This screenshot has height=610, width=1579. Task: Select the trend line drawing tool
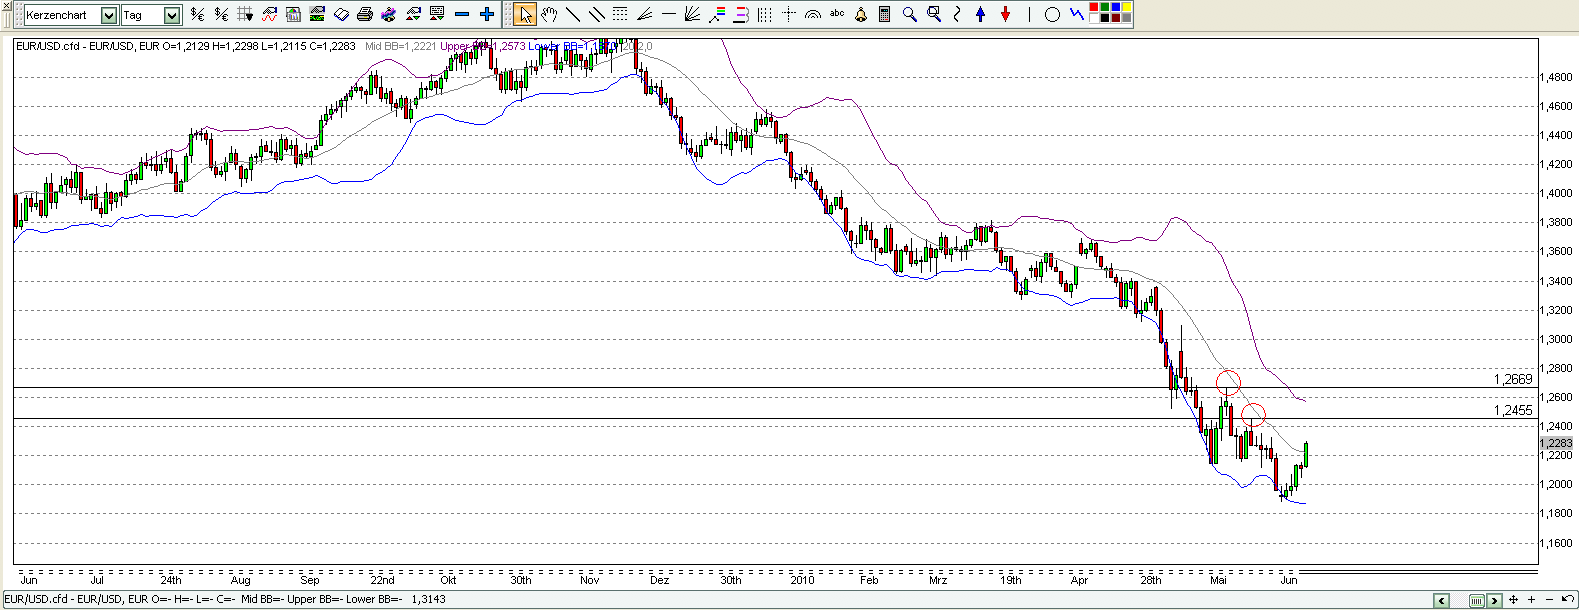573,14
